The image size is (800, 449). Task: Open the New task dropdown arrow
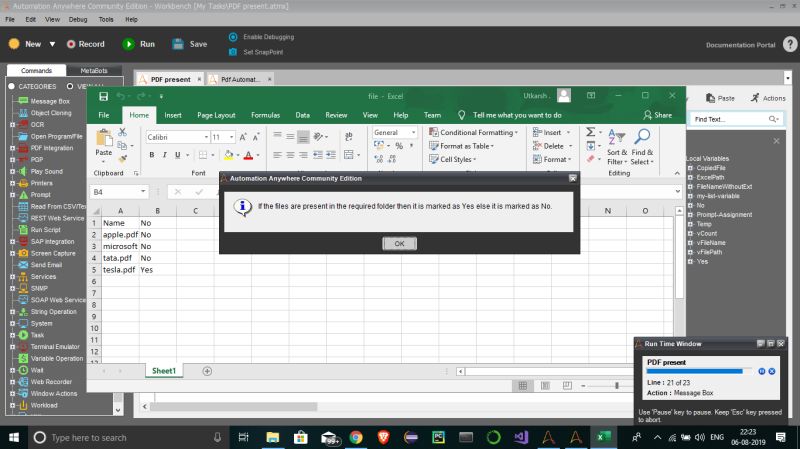(x=52, y=44)
